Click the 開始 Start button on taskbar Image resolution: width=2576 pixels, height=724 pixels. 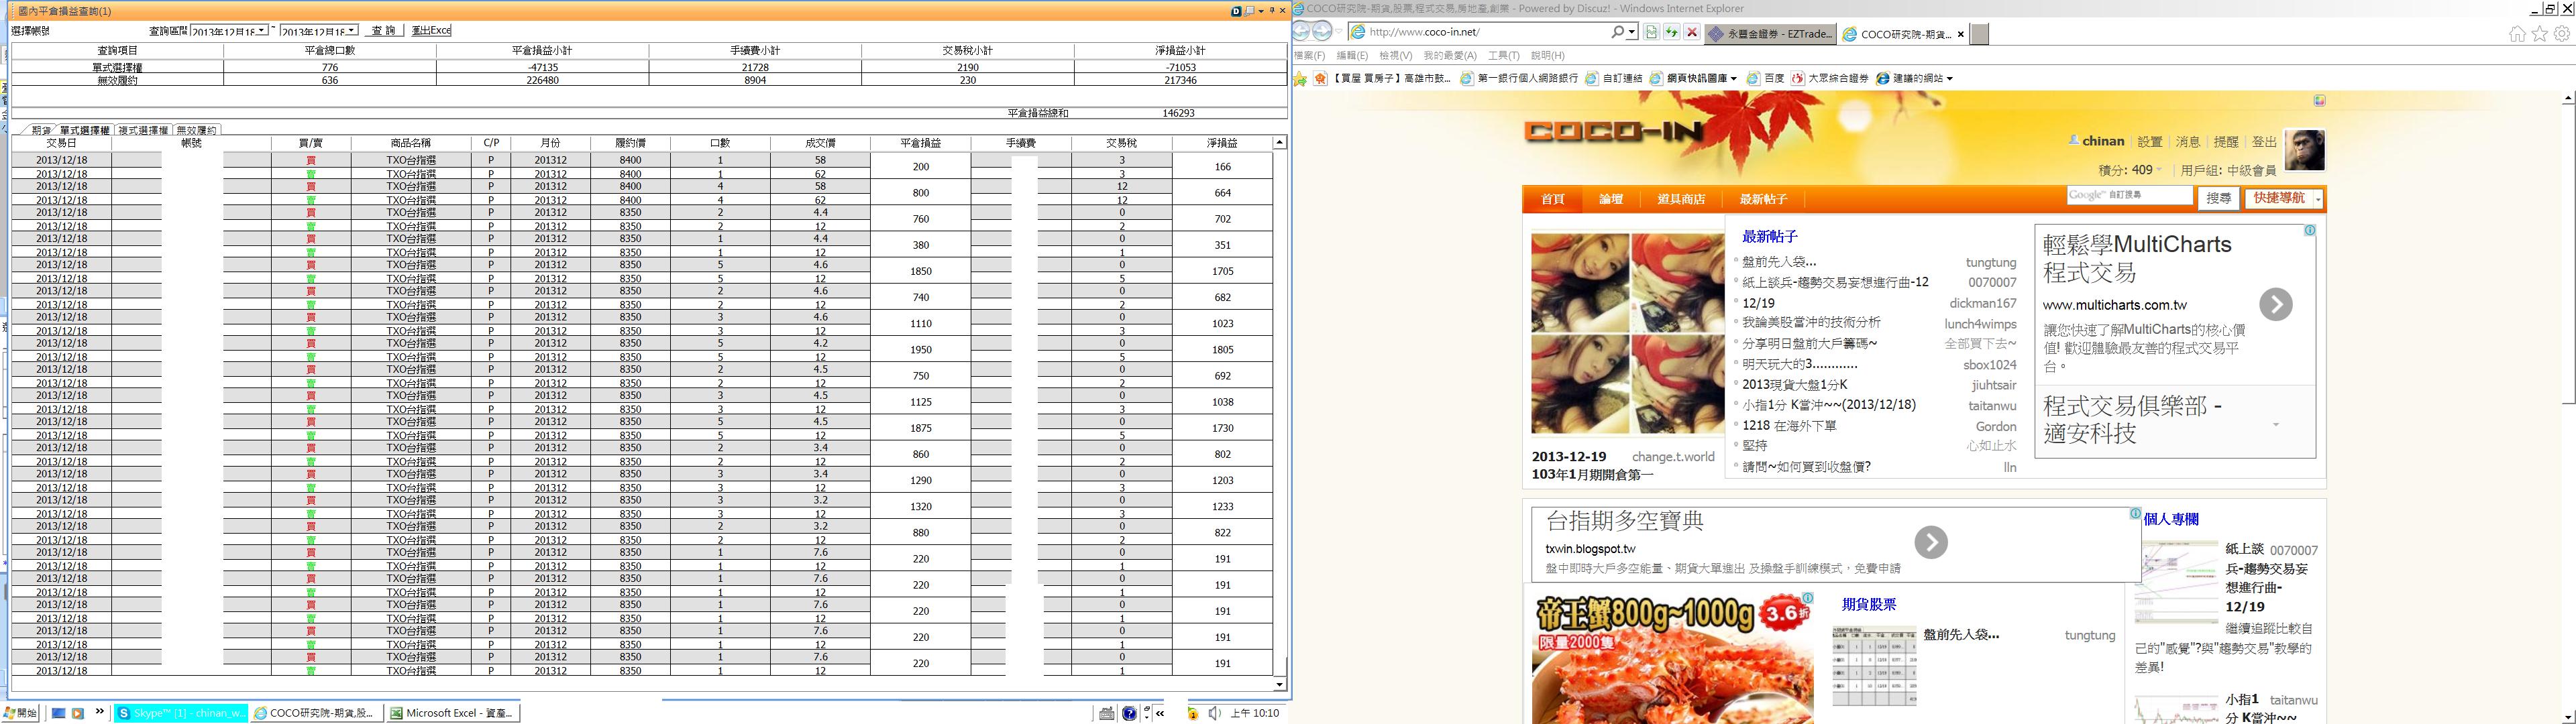(x=20, y=713)
